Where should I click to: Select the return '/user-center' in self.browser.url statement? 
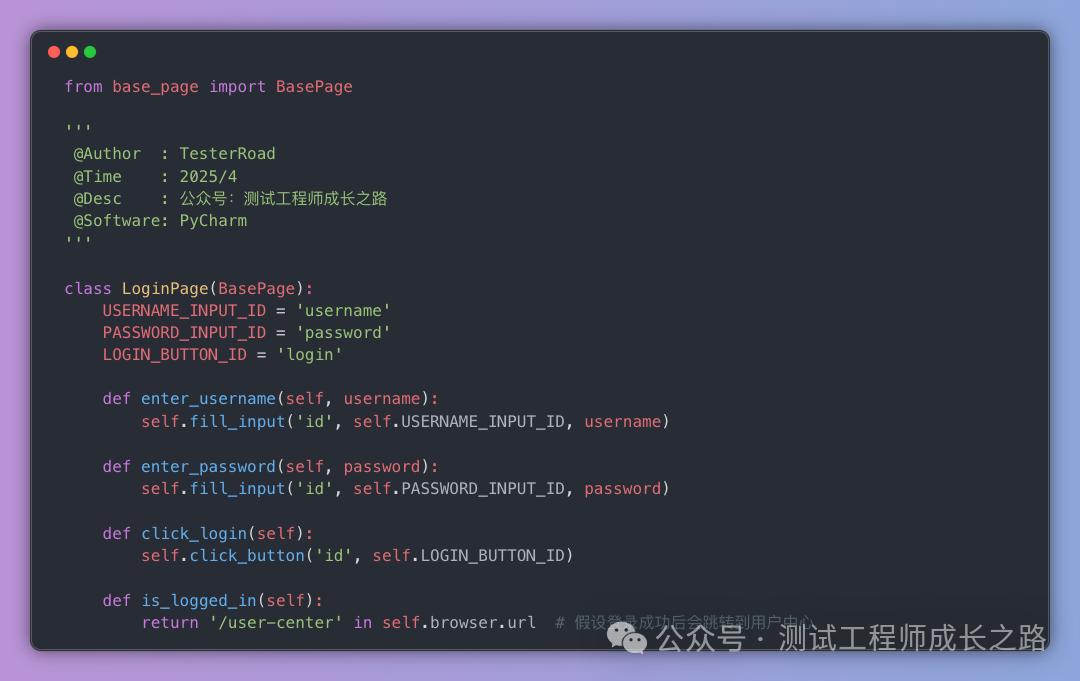click(x=339, y=622)
